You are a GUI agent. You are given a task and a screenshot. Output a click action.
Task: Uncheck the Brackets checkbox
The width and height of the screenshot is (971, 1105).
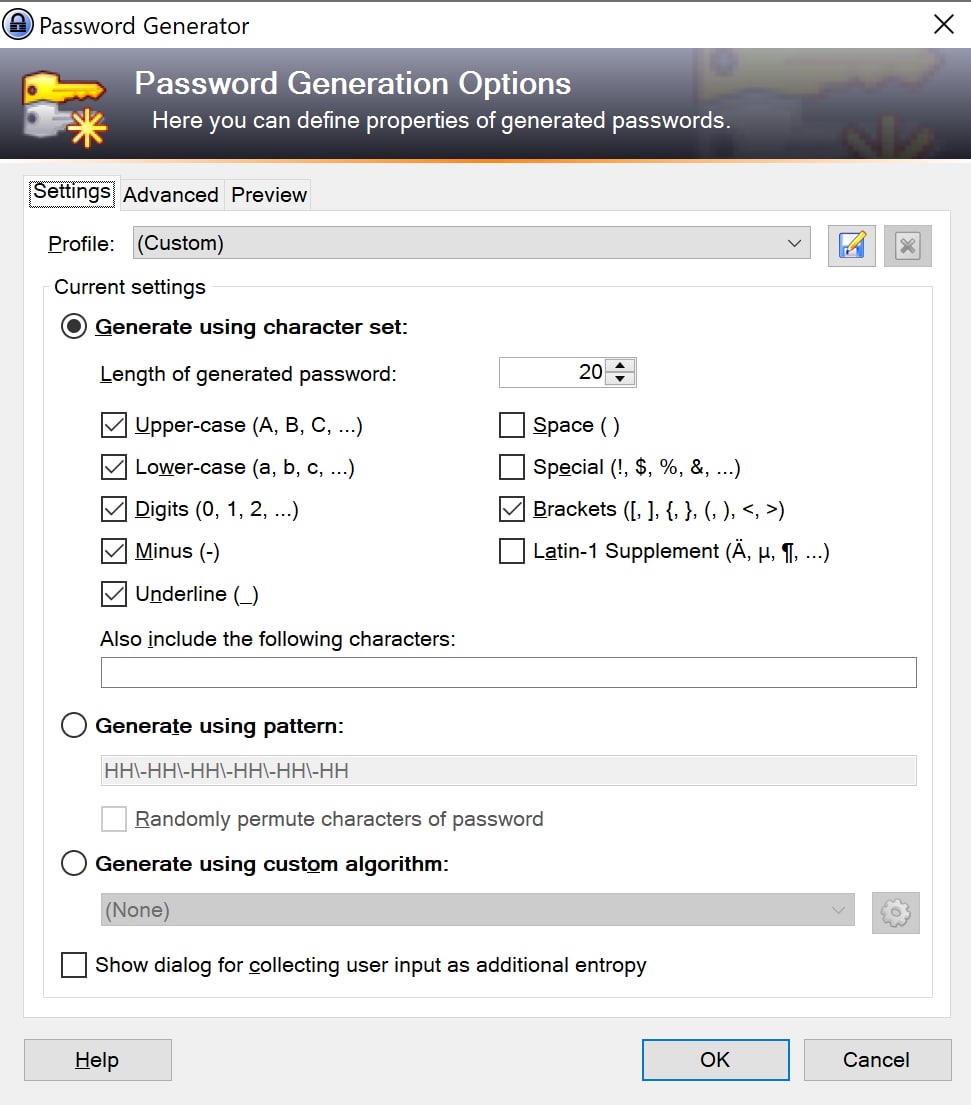[512, 509]
